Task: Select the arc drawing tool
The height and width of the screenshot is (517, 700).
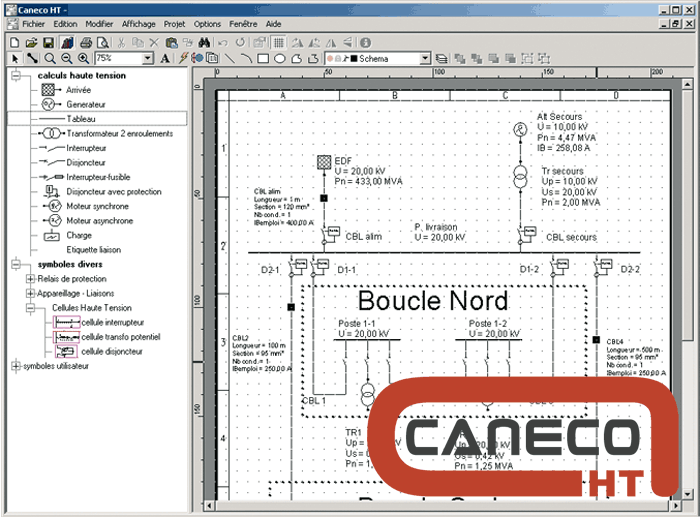Action: tap(246, 58)
